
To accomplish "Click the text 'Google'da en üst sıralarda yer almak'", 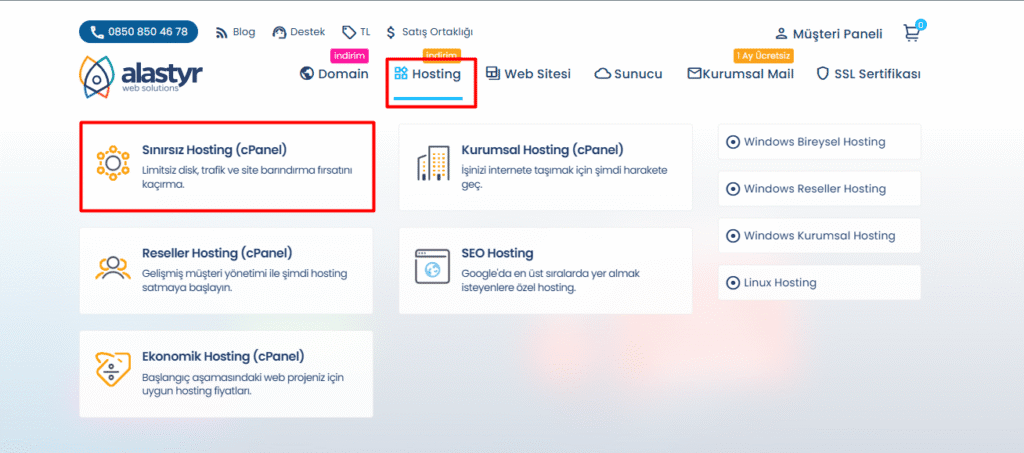I will (x=551, y=273).
